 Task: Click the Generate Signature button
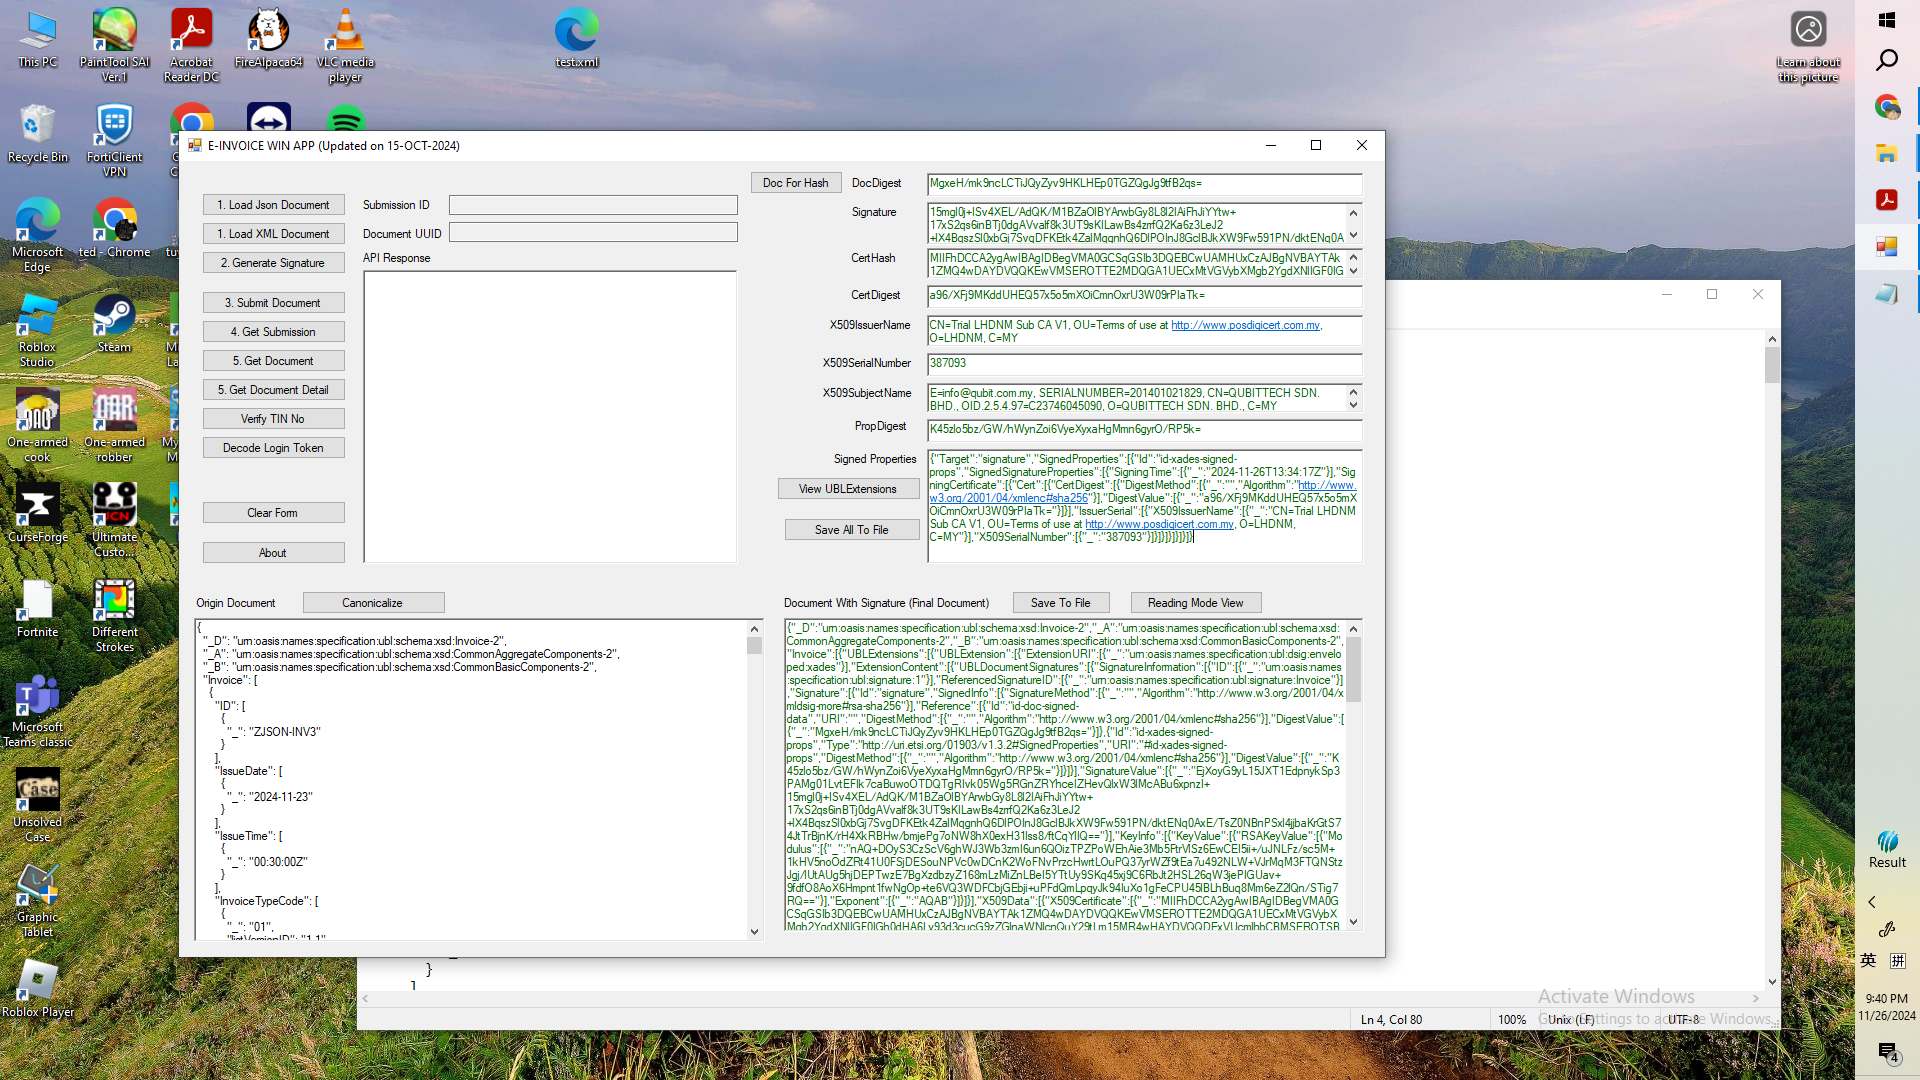273,263
